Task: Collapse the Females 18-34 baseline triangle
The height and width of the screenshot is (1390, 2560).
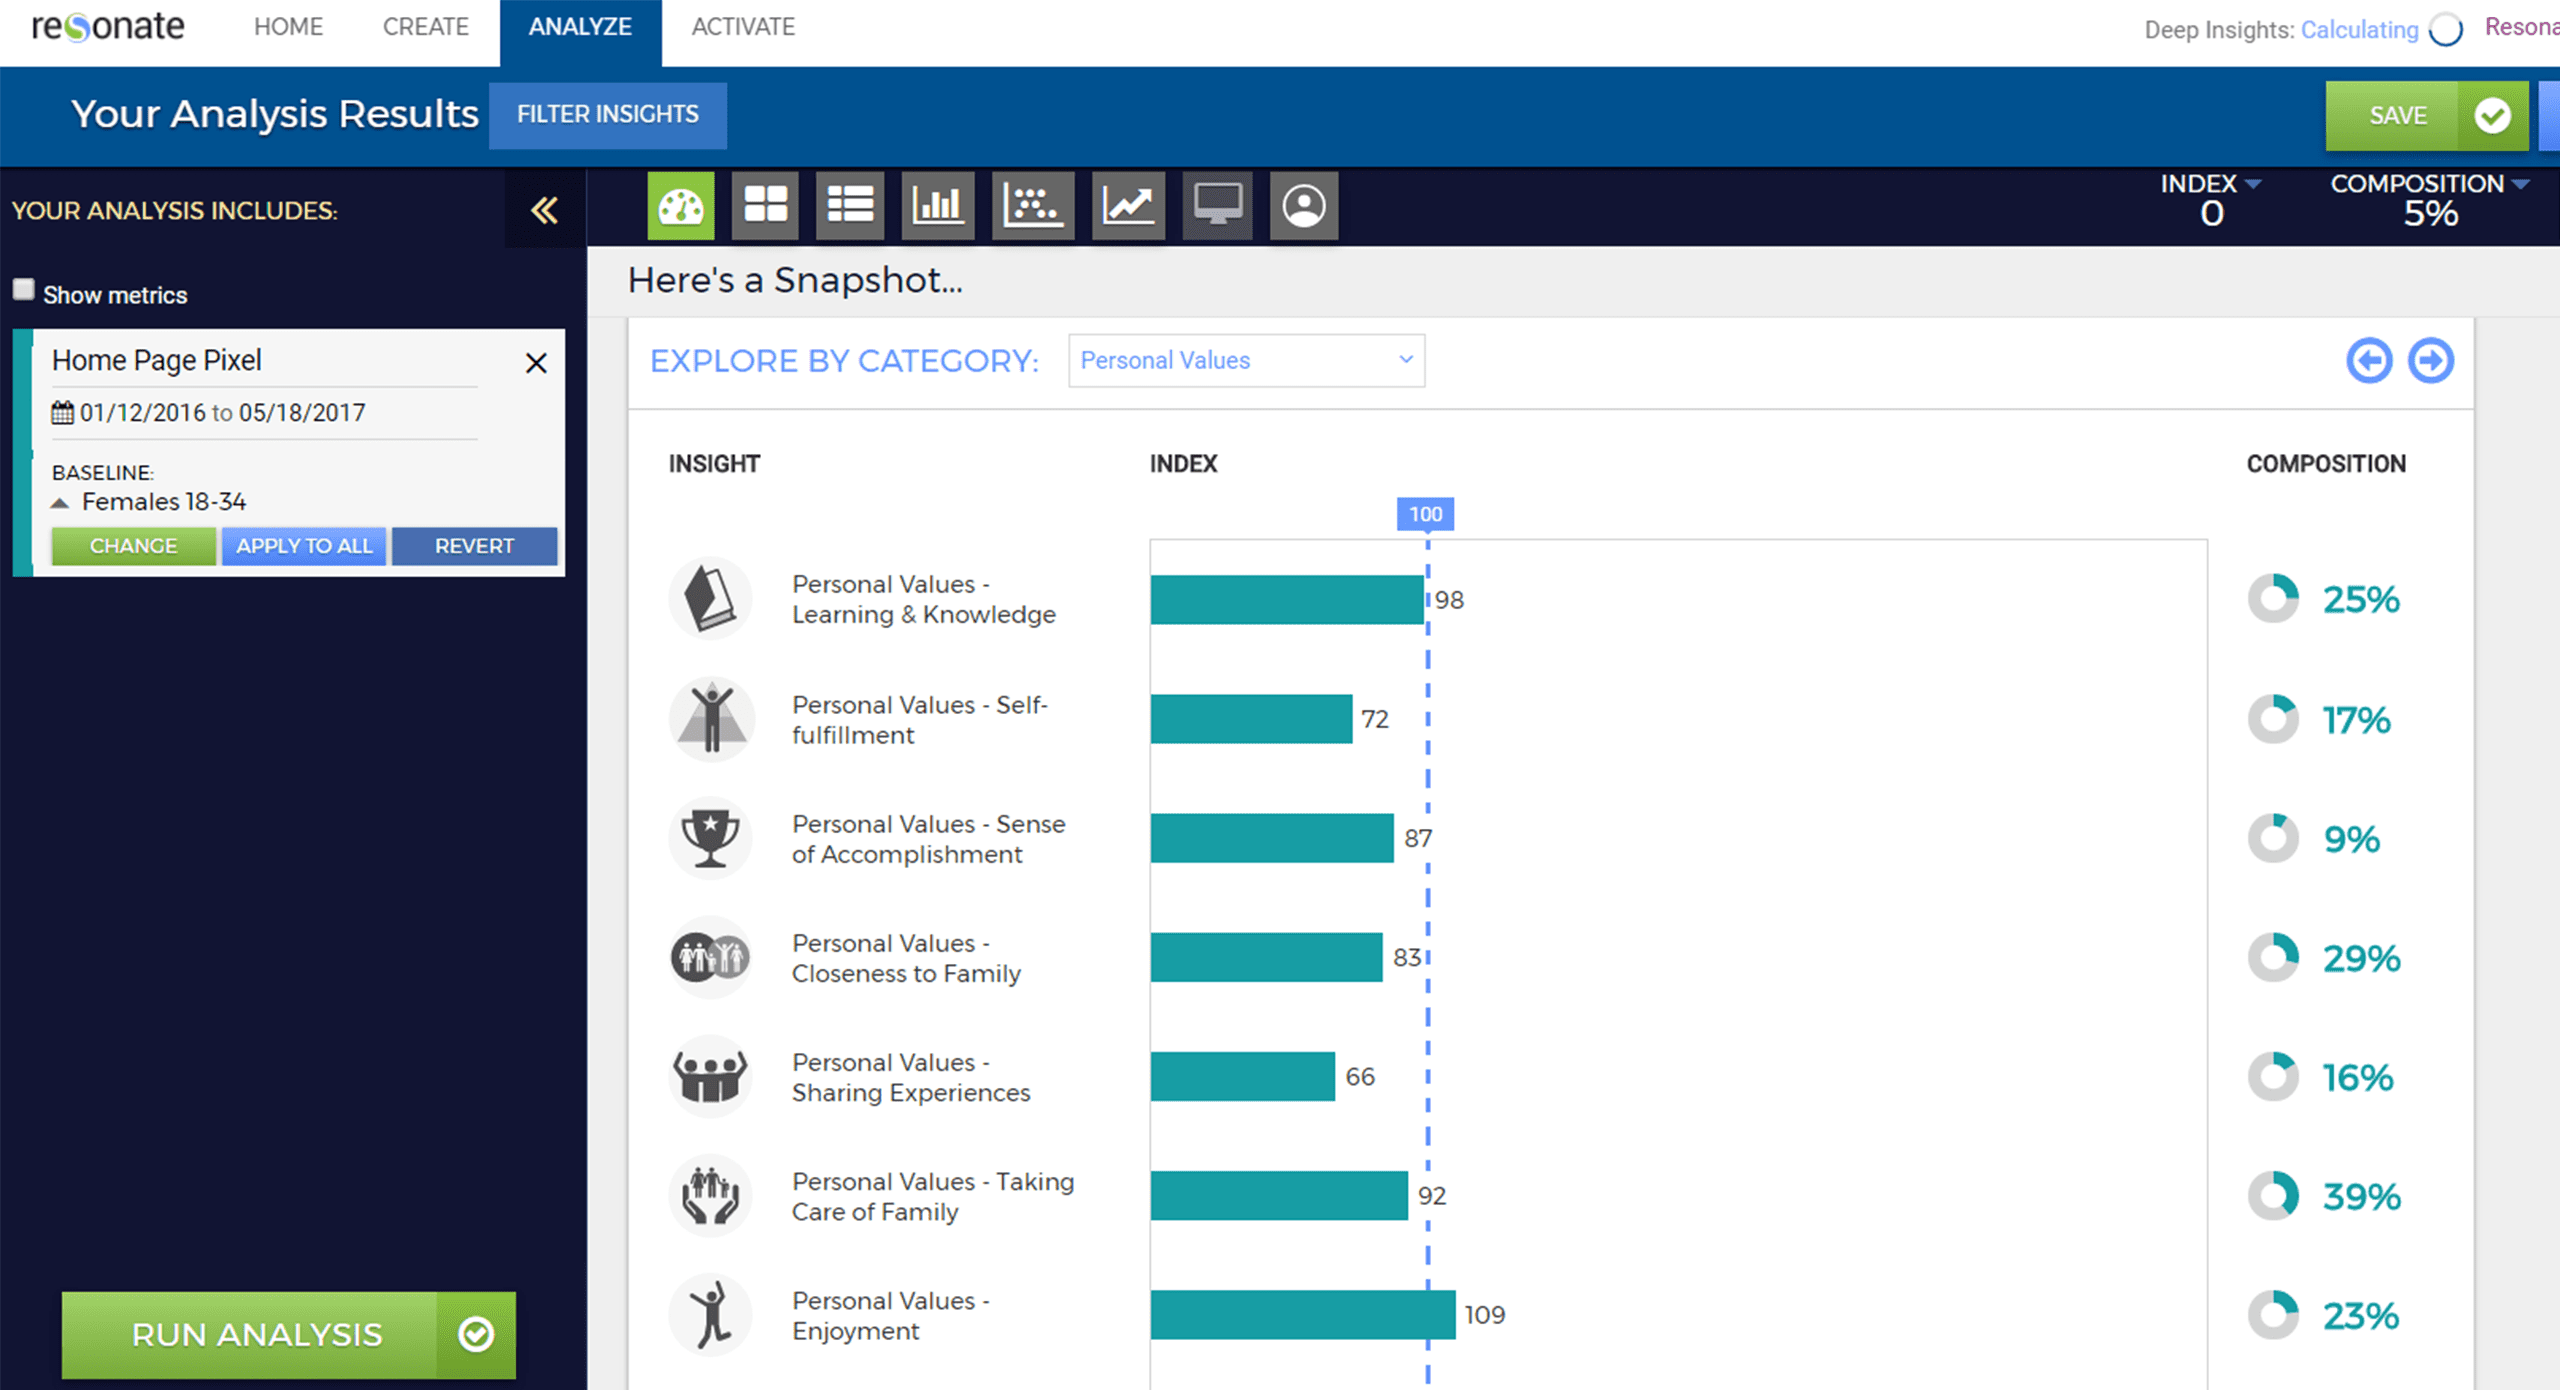Action: coord(61,503)
